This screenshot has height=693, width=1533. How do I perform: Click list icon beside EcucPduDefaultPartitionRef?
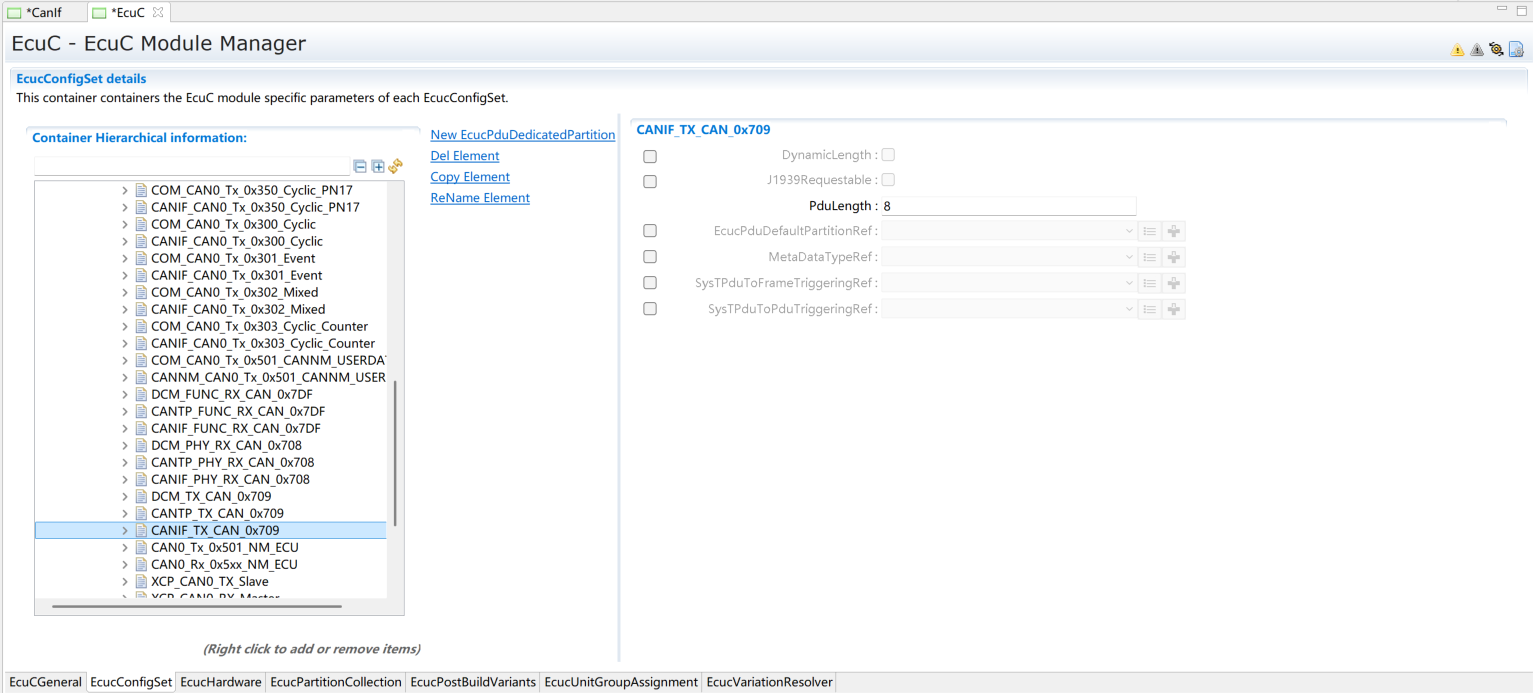pyautogui.click(x=1150, y=231)
